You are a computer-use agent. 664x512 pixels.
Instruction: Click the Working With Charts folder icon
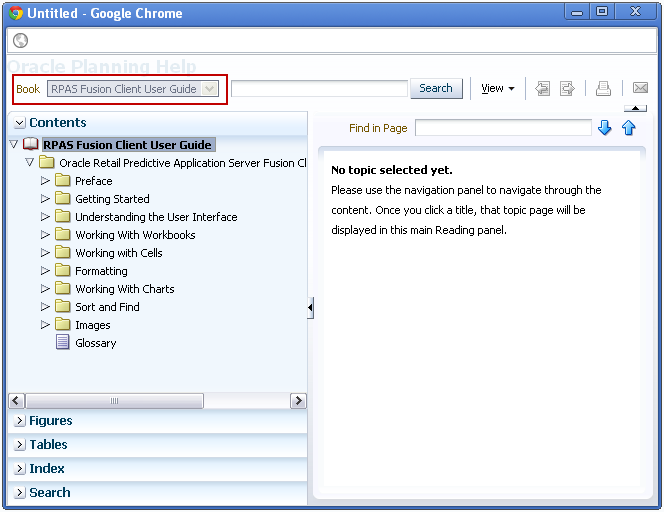point(63,288)
